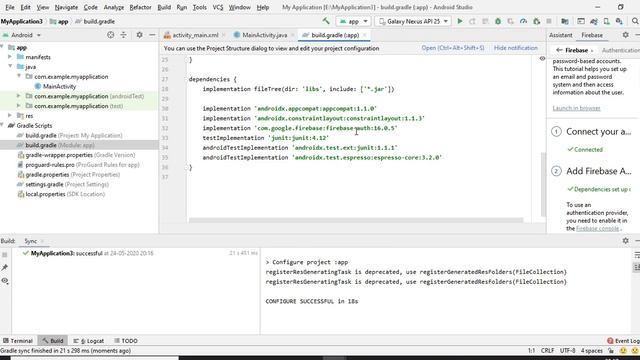Click the Stop square icon in toolbar
The image size is (640, 360).
click(549, 21)
